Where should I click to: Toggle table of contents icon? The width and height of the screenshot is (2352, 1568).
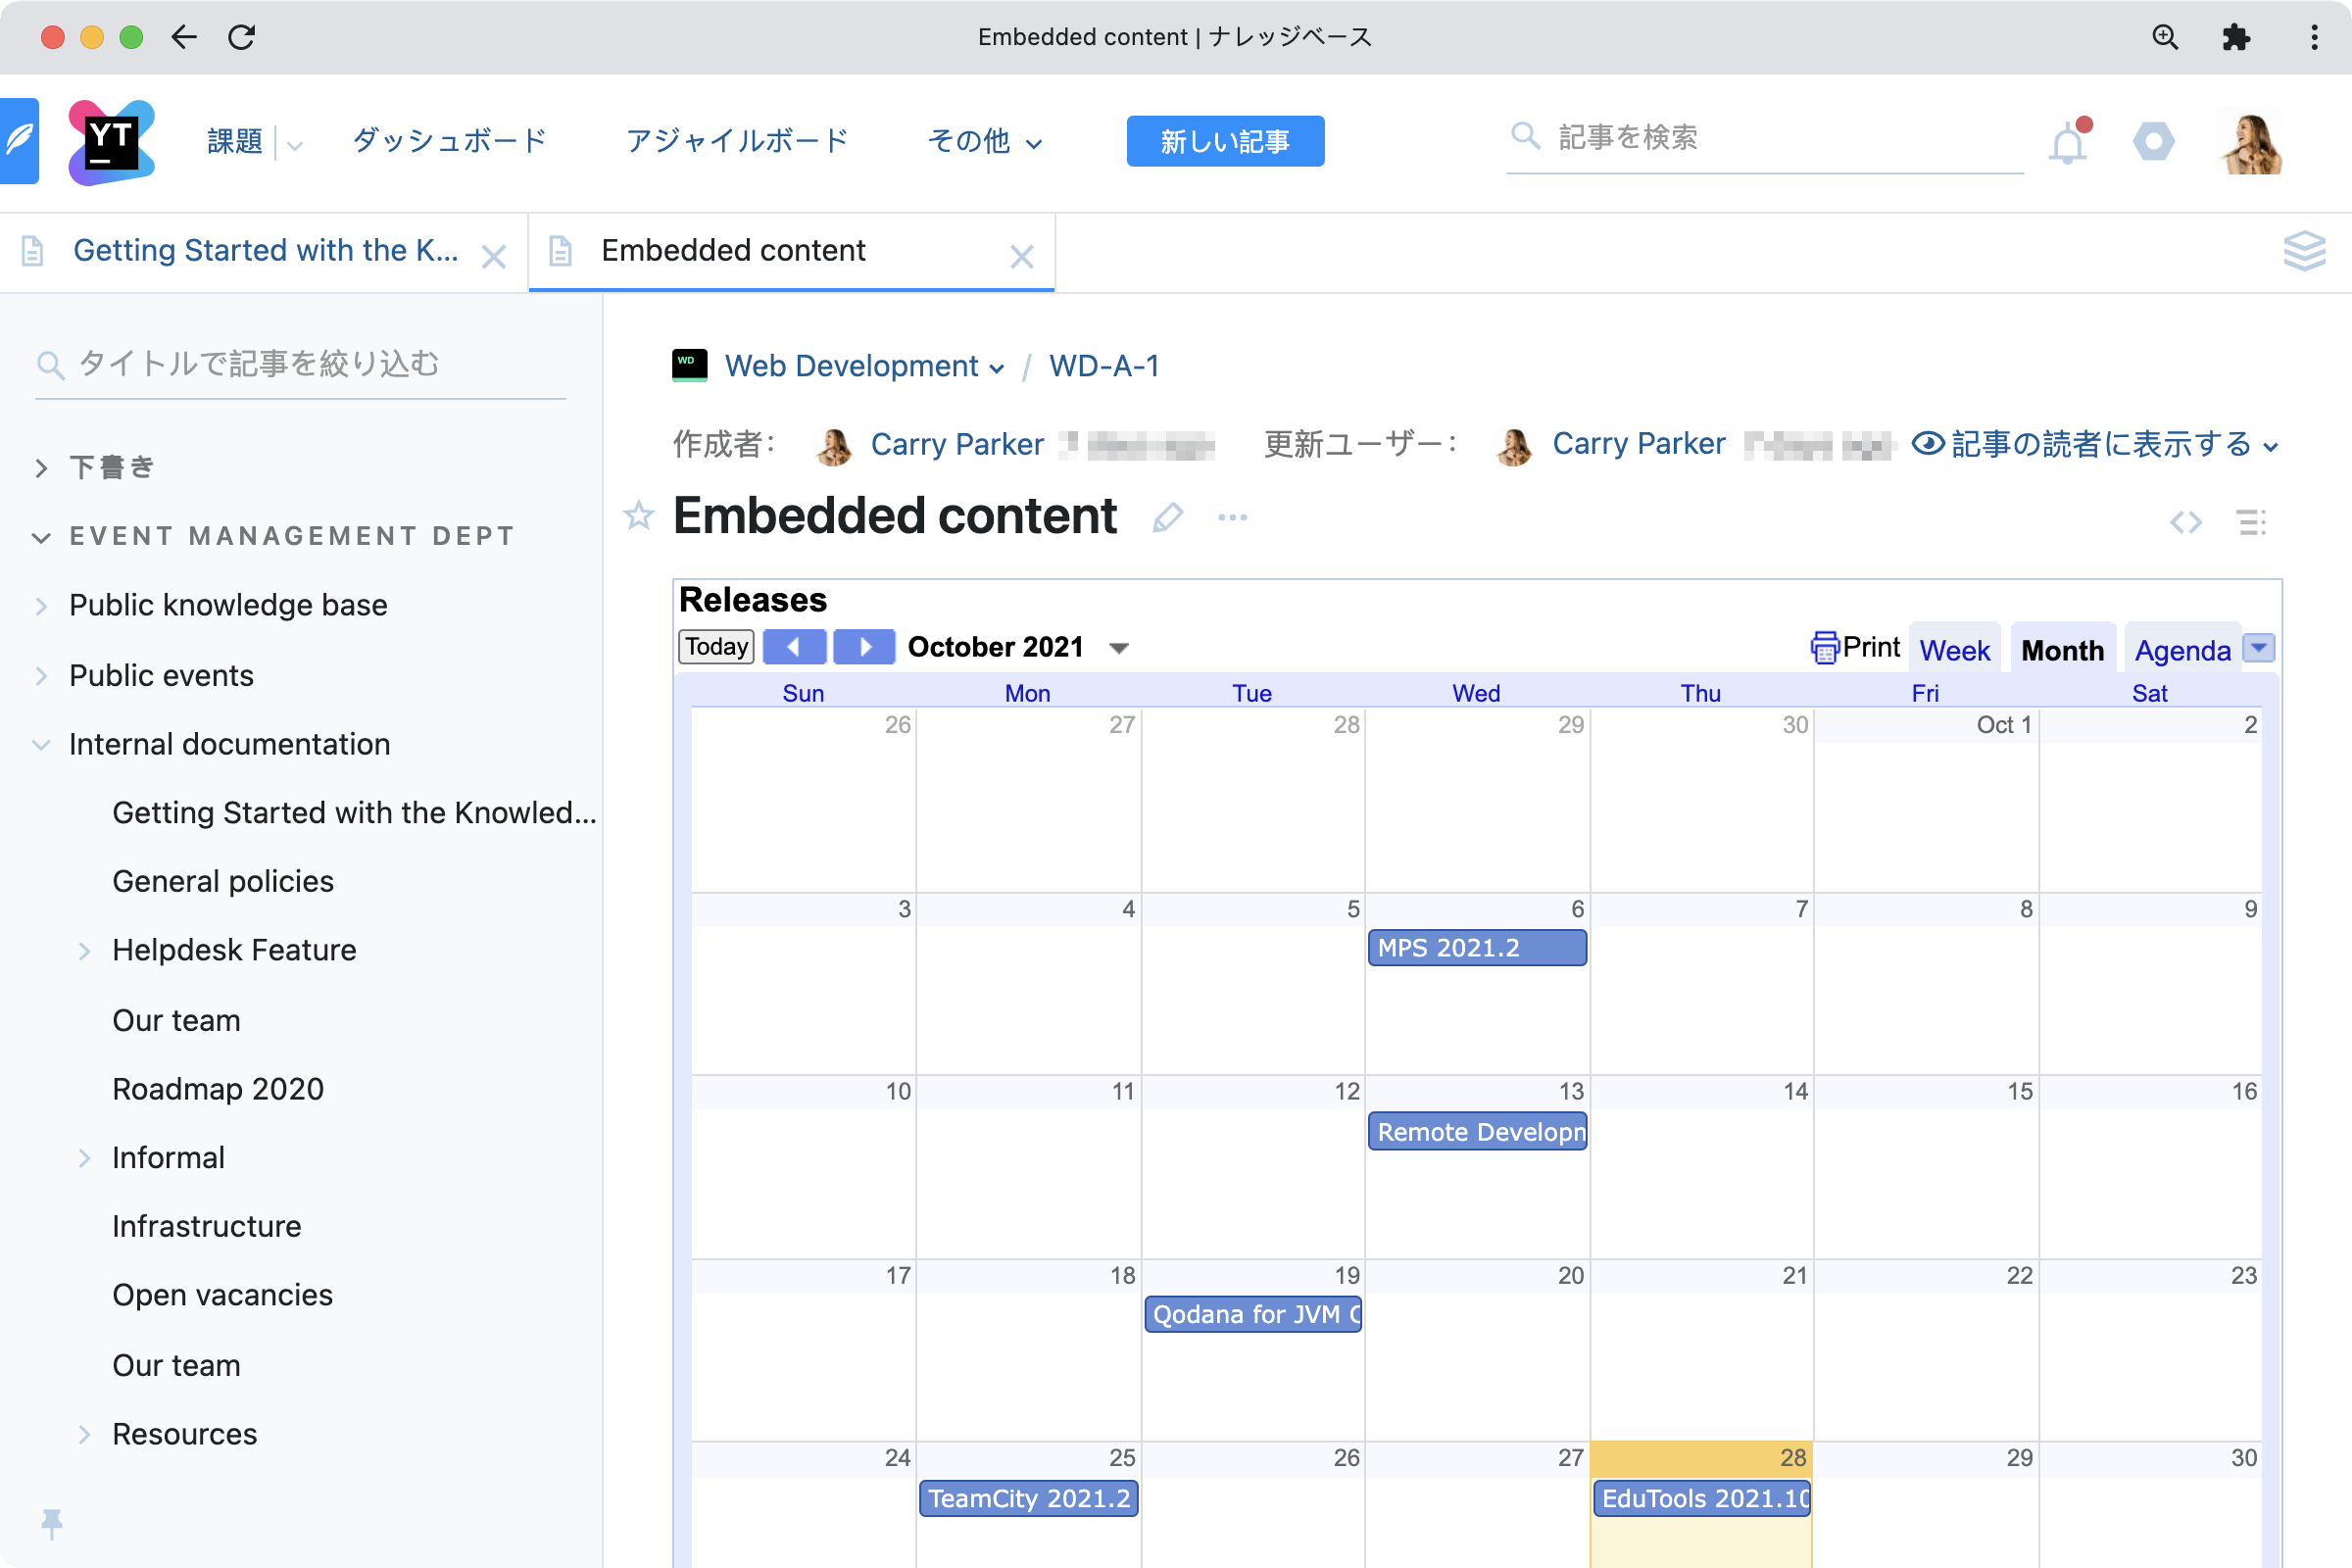(2251, 522)
